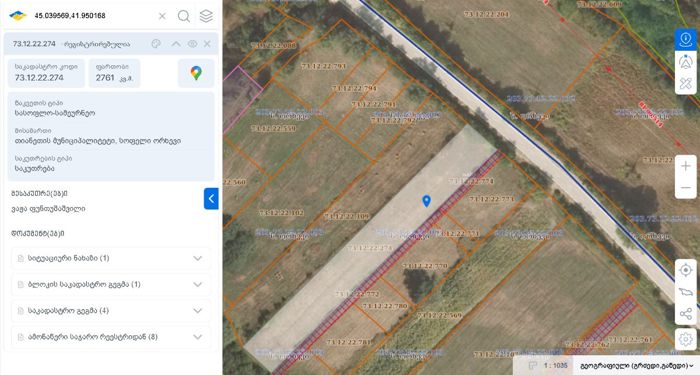700x375 pixels.
Task: Click parcel label 73.12.22.794 on map
Action: tap(354, 88)
